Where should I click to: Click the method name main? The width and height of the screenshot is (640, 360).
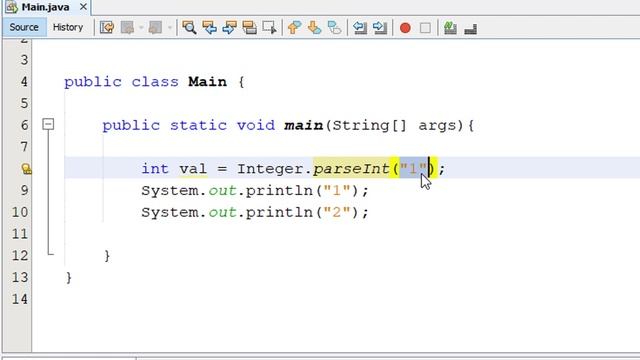point(304,125)
